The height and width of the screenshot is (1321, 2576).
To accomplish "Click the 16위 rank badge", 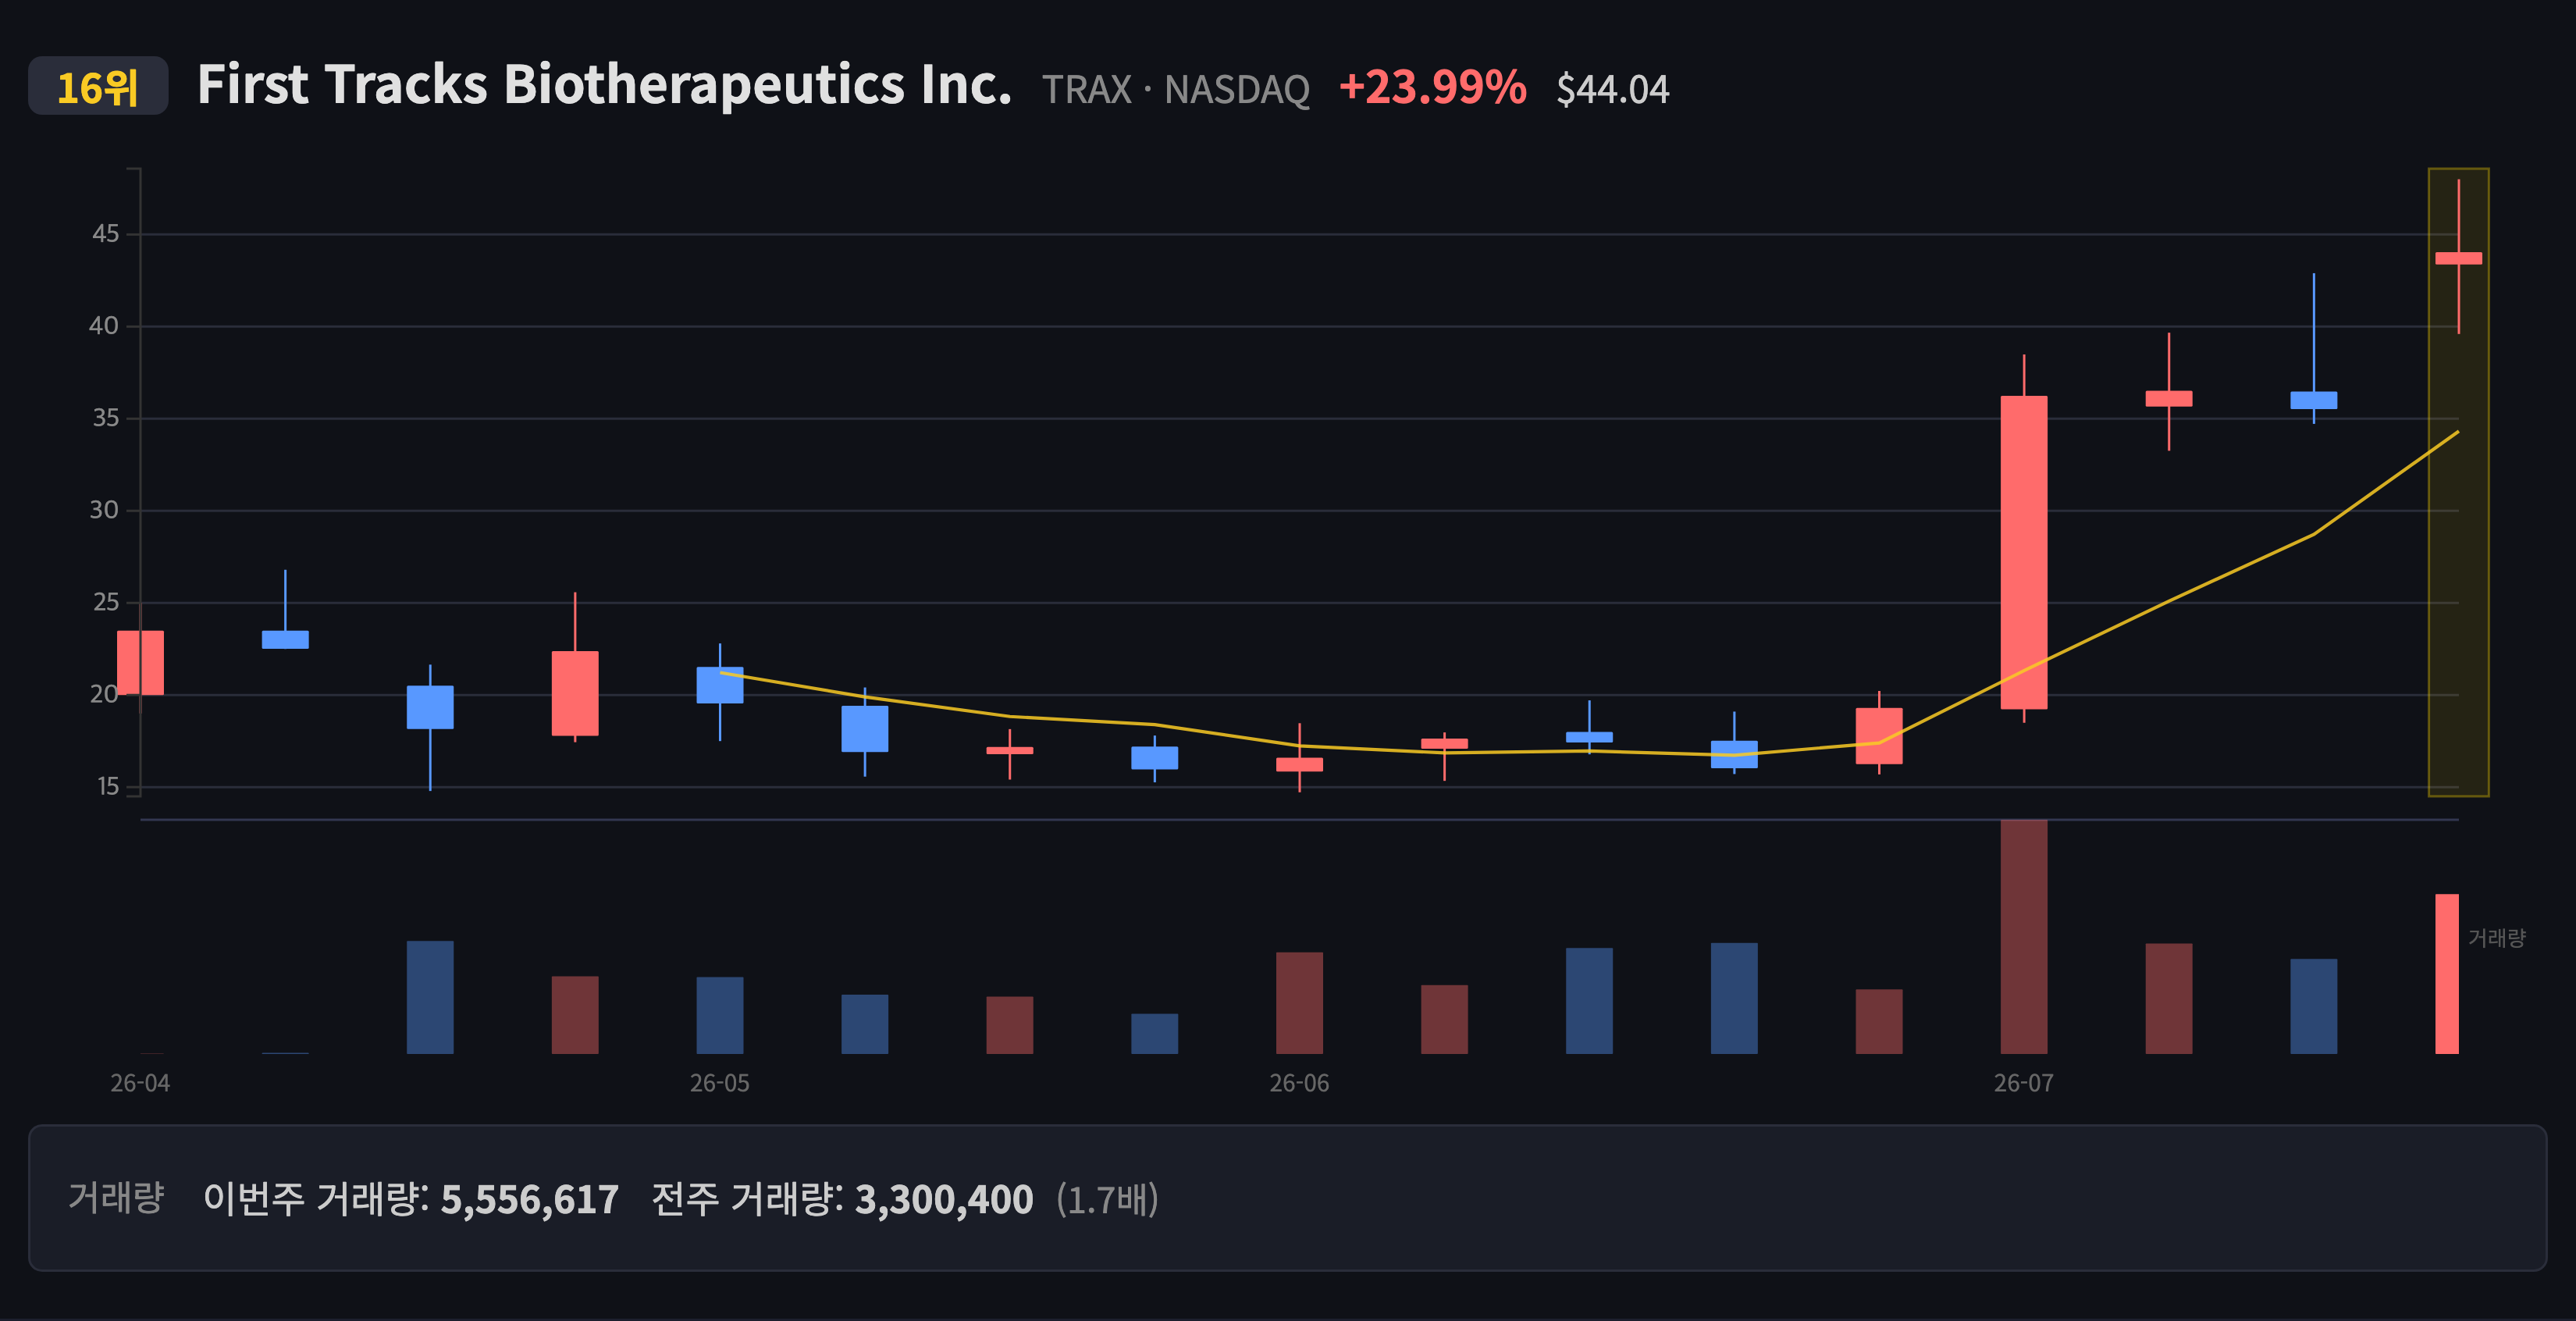I will click(98, 86).
